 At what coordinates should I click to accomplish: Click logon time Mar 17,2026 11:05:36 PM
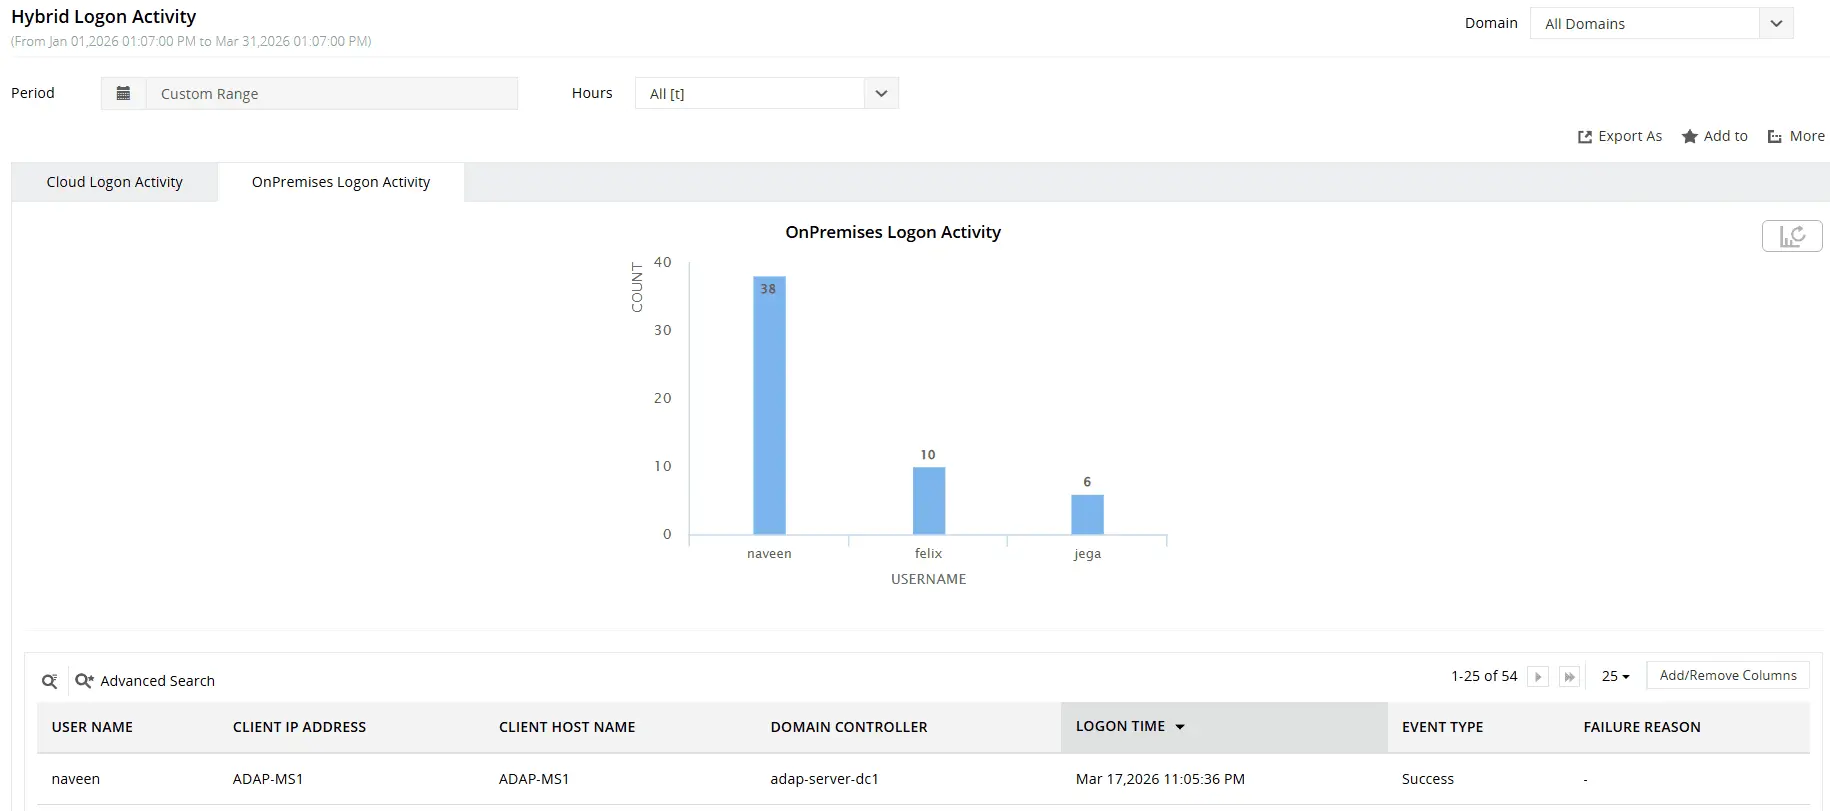[1160, 779]
